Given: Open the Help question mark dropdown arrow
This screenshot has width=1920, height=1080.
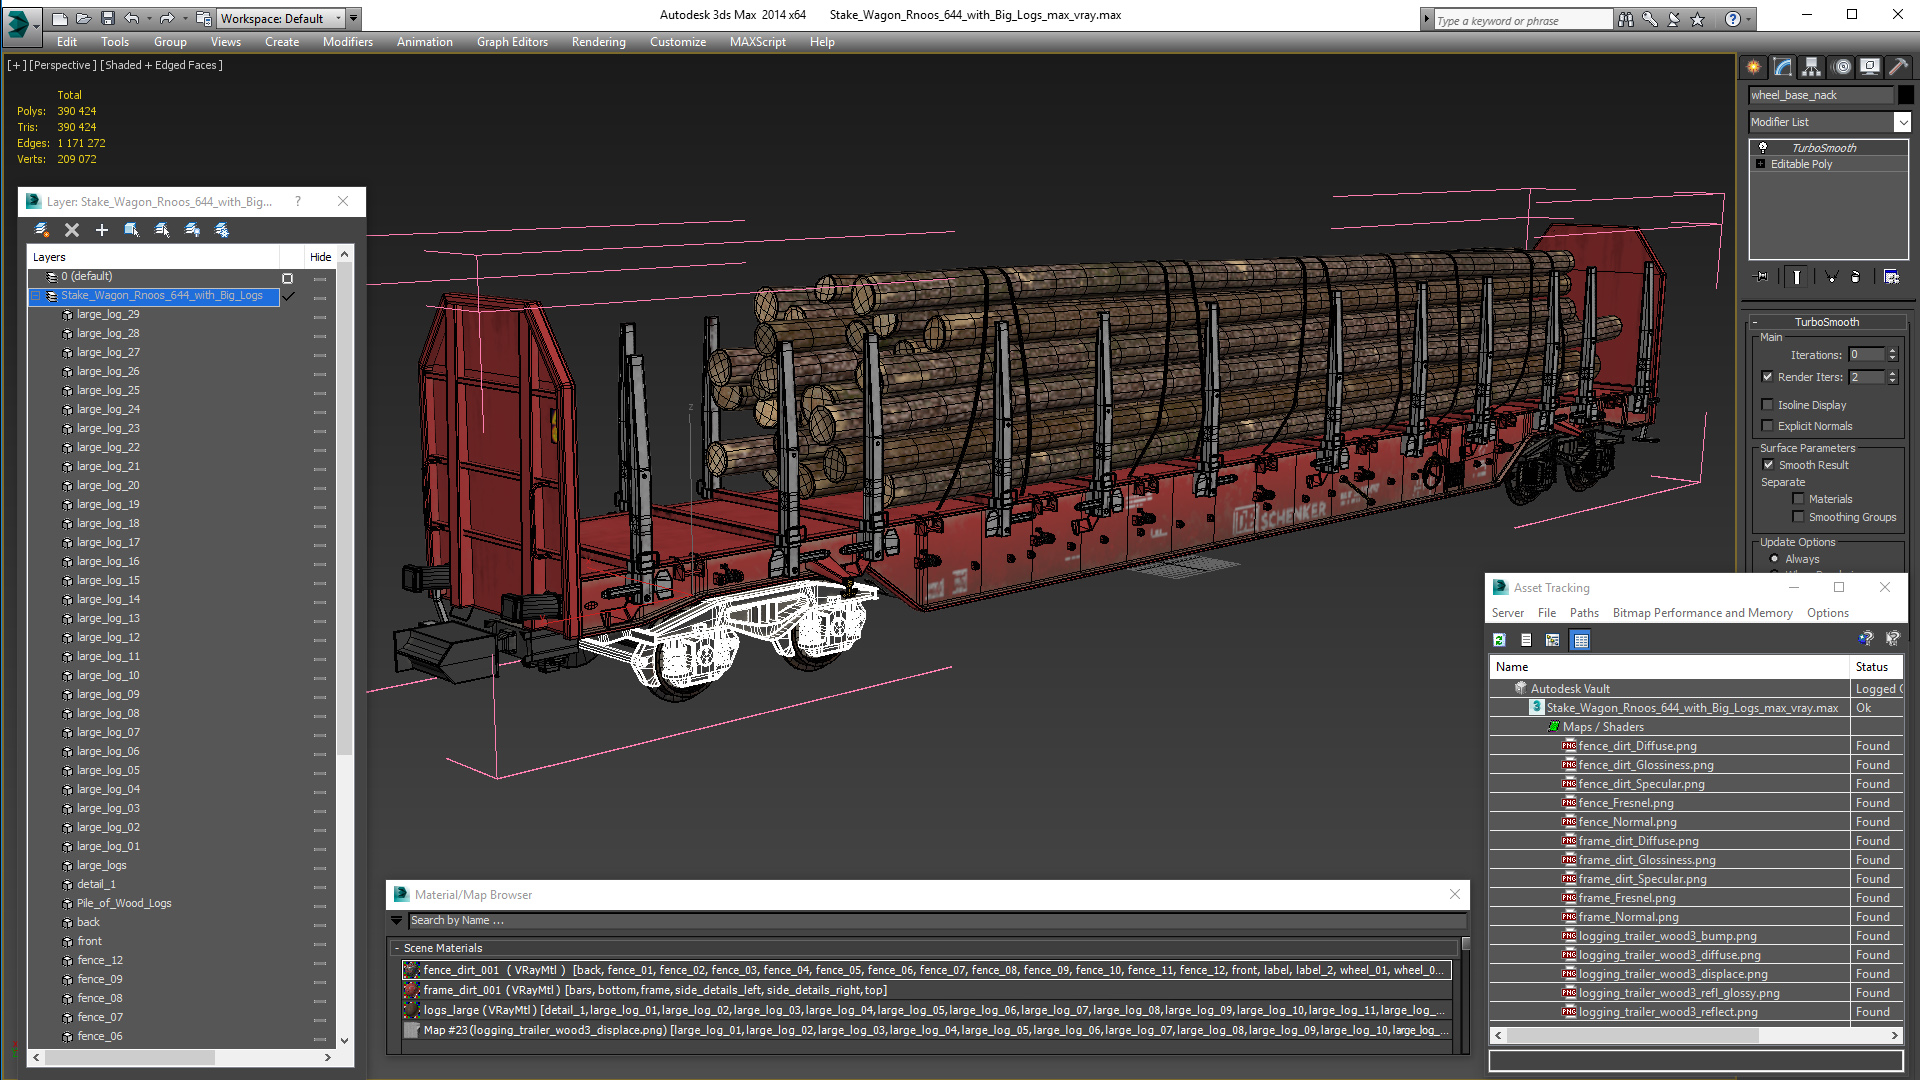Looking at the screenshot, I should click(1748, 19).
